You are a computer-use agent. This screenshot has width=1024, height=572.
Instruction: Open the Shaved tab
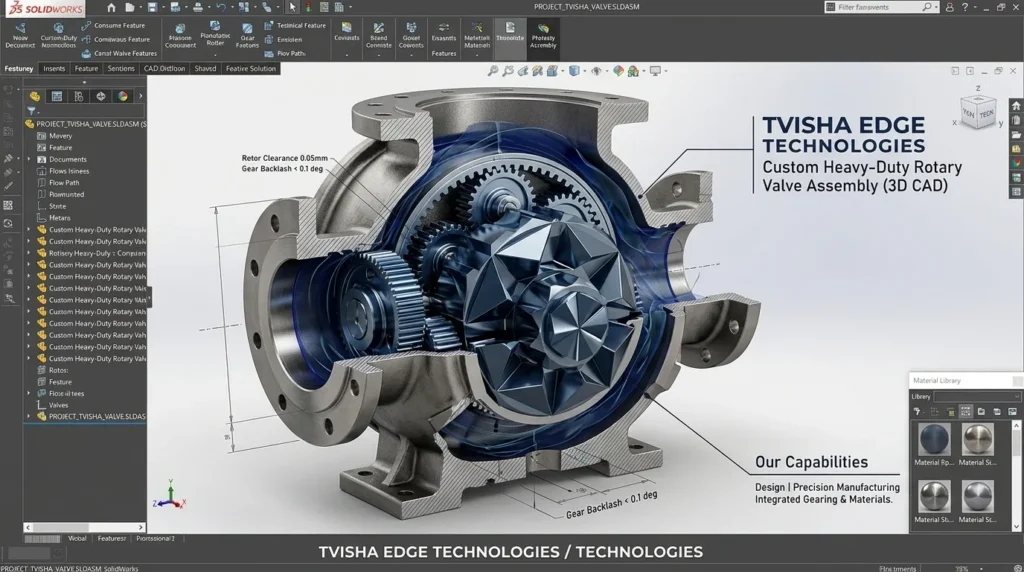point(205,69)
